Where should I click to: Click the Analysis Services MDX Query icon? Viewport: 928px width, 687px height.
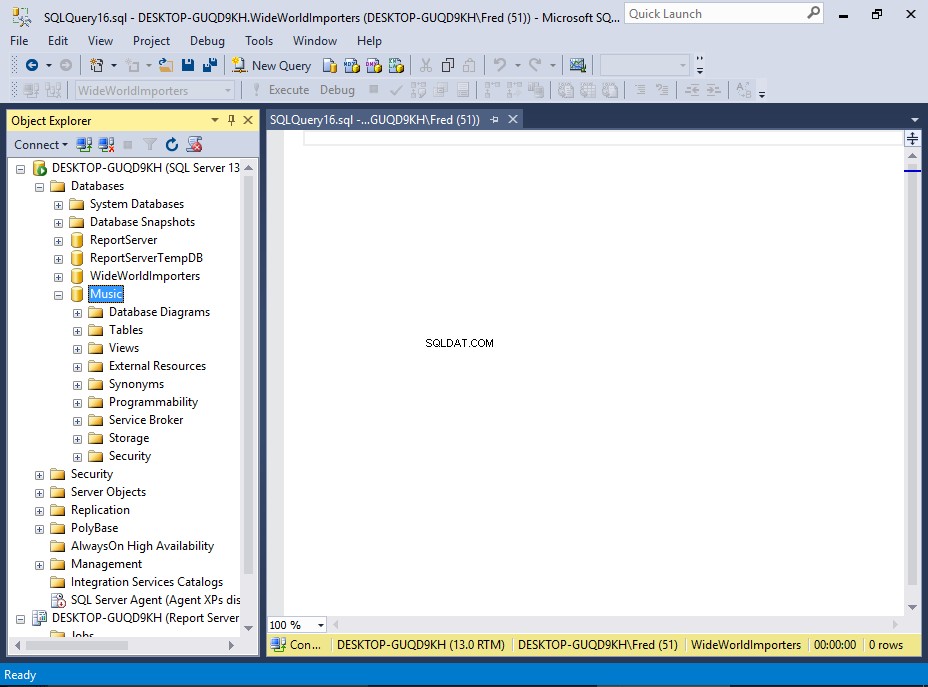tap(352, 65)
